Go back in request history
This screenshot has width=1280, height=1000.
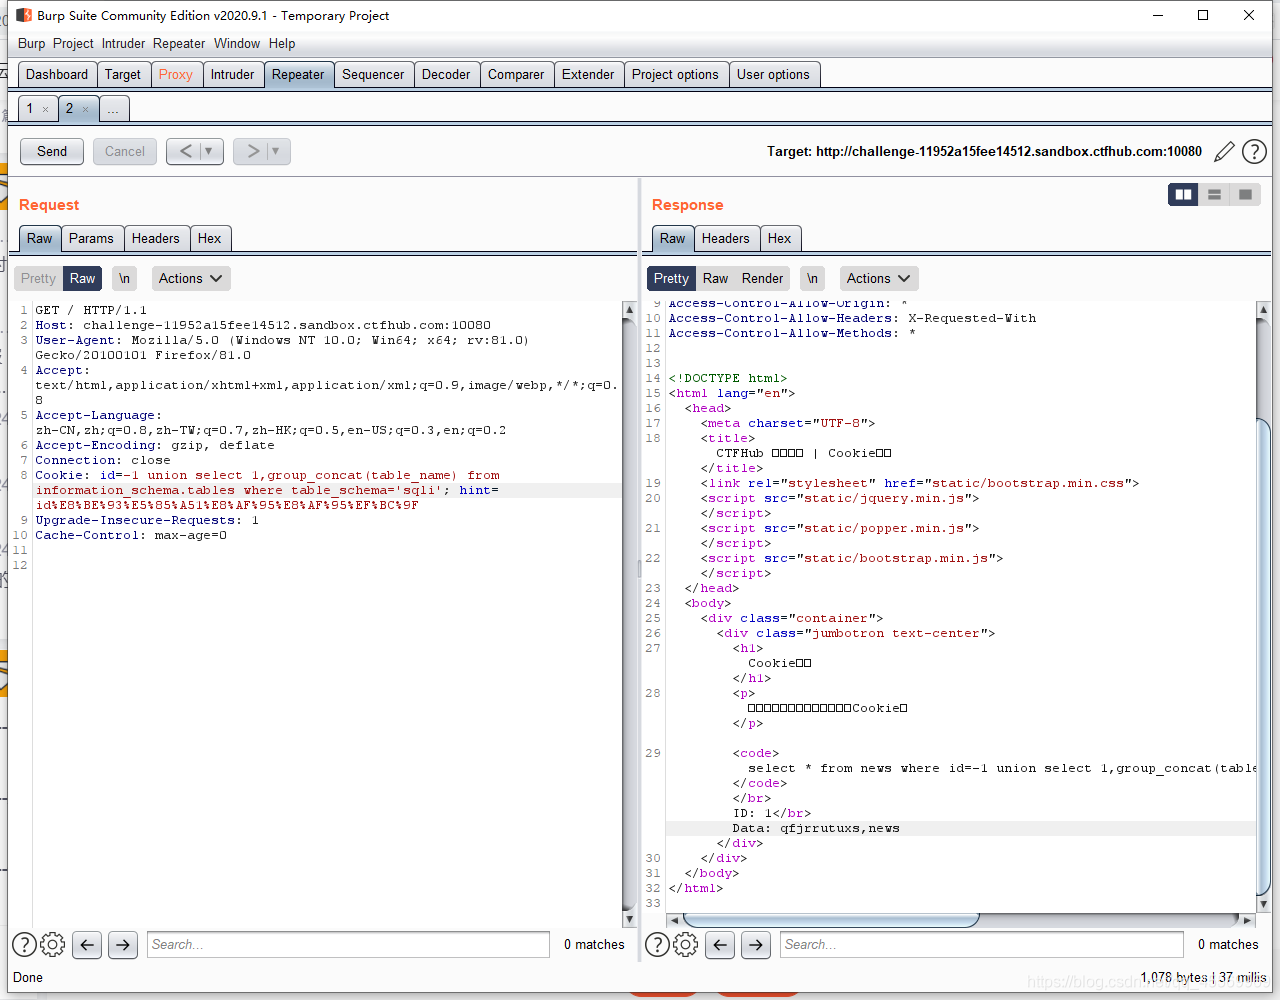pos(184,152)
